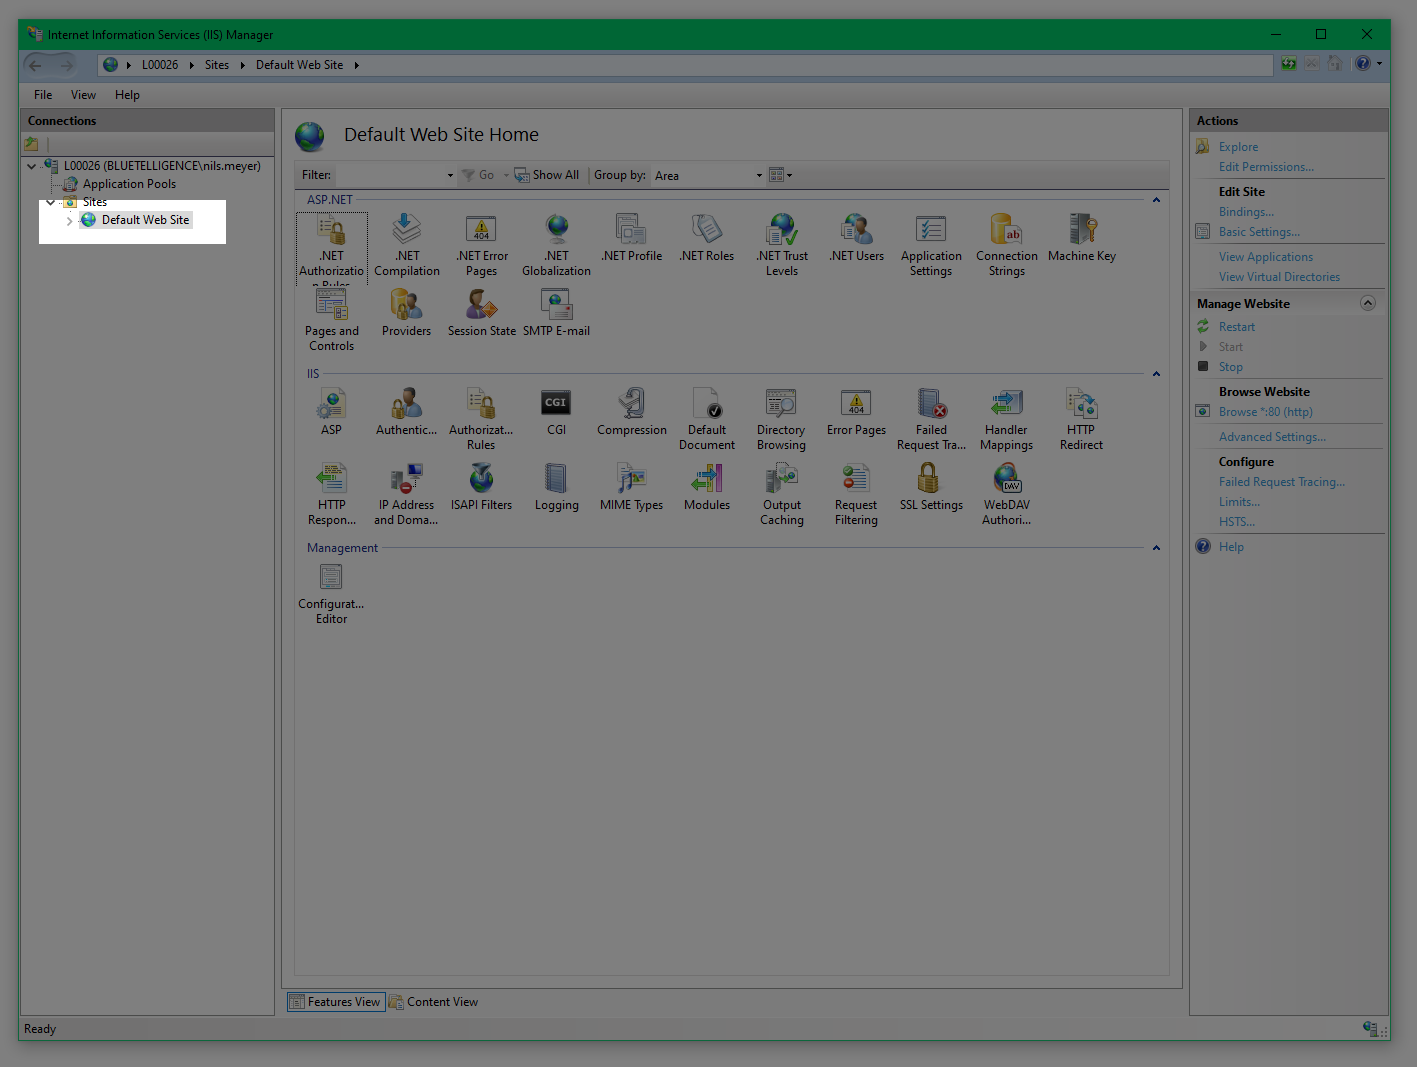Open the Logging feature icon

point(556,479)
